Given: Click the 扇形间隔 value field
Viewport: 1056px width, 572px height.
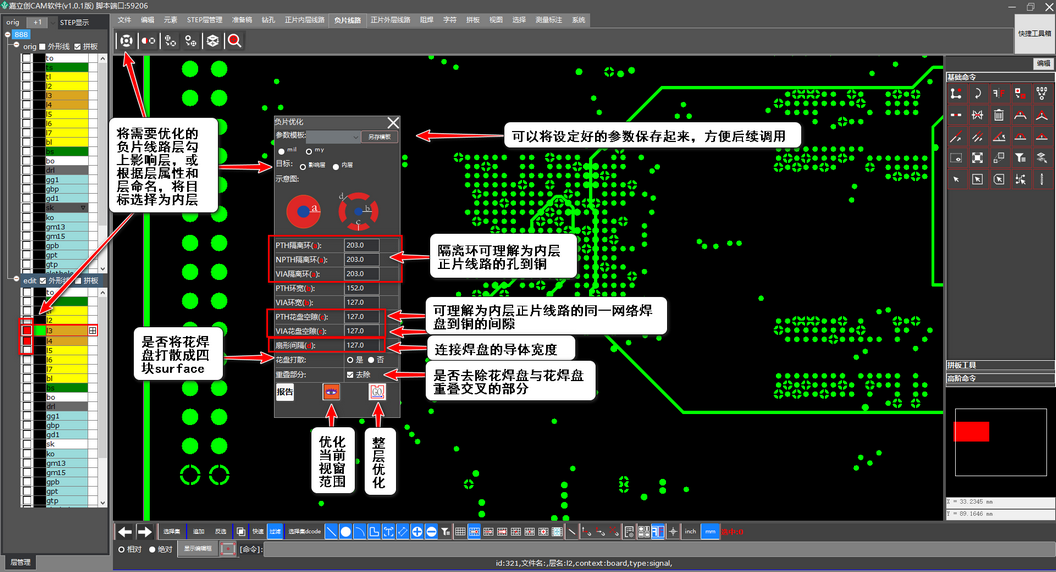Looking at the screenshot, I should [362, 346].
